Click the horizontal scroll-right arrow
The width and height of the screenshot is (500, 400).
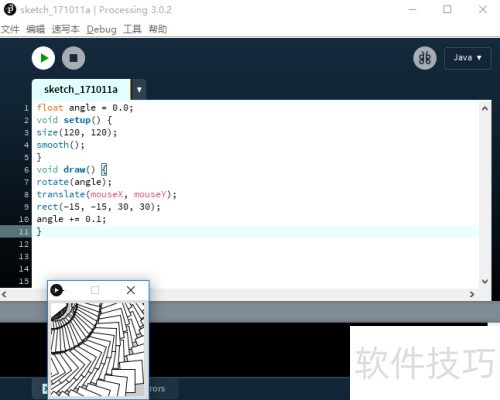click(x=472, y=294)
